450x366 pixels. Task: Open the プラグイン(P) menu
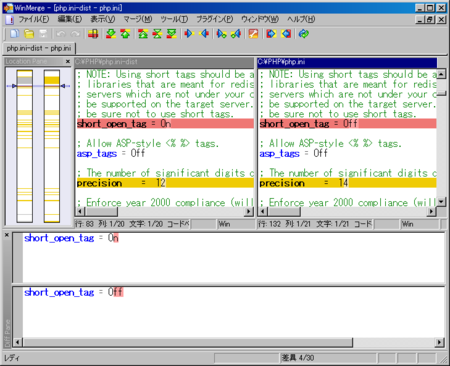tap(214, 19)
